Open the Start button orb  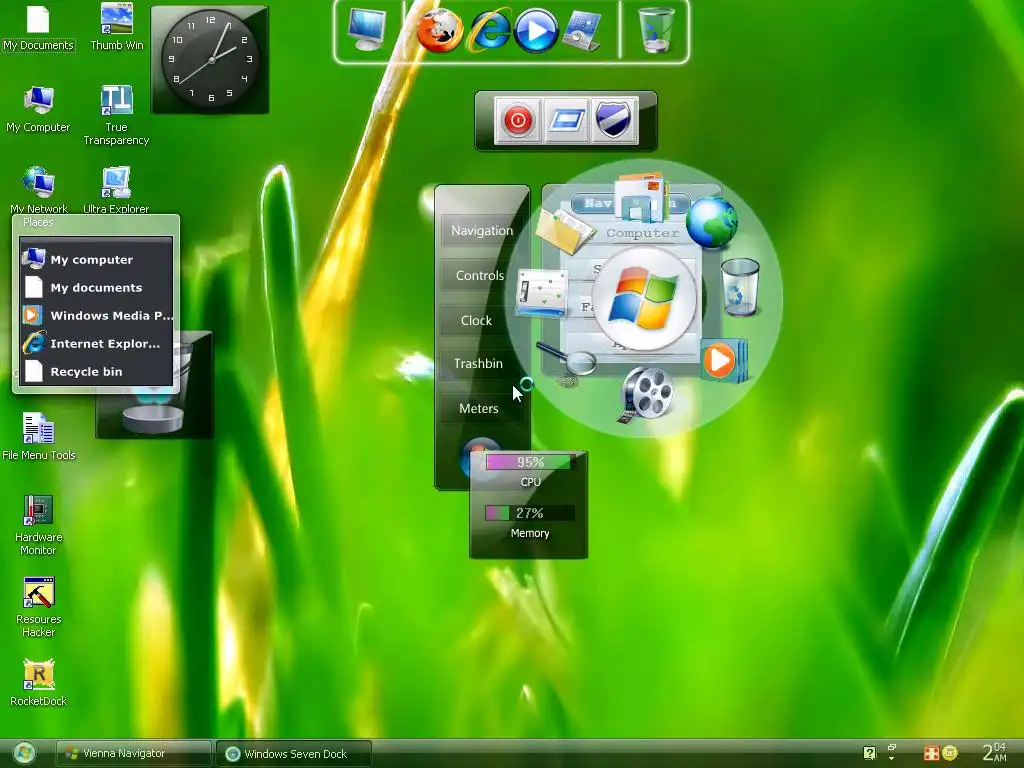pyautogui.click(x=24, y=753)
